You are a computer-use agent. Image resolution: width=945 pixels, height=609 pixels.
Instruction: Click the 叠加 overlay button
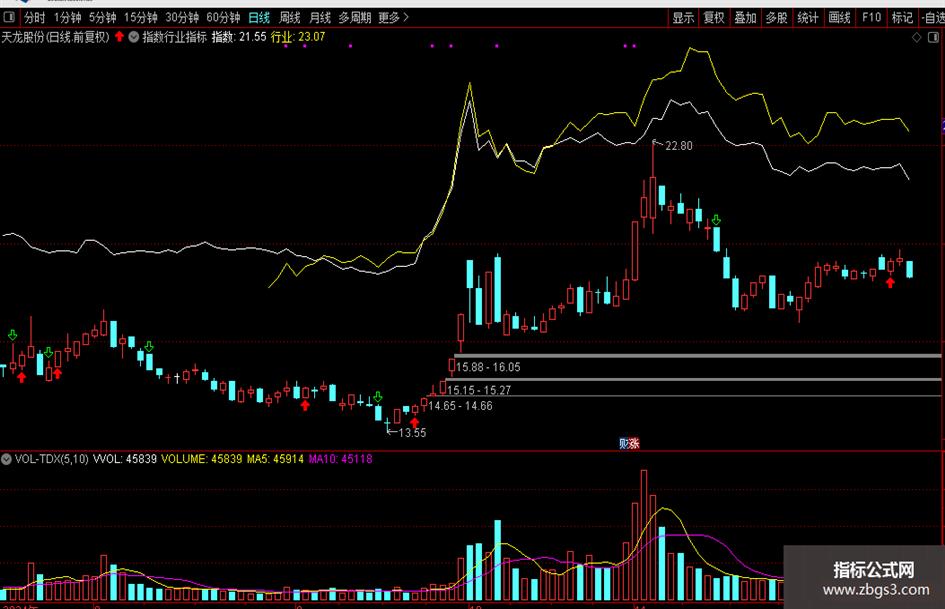(x=746, y=17)
